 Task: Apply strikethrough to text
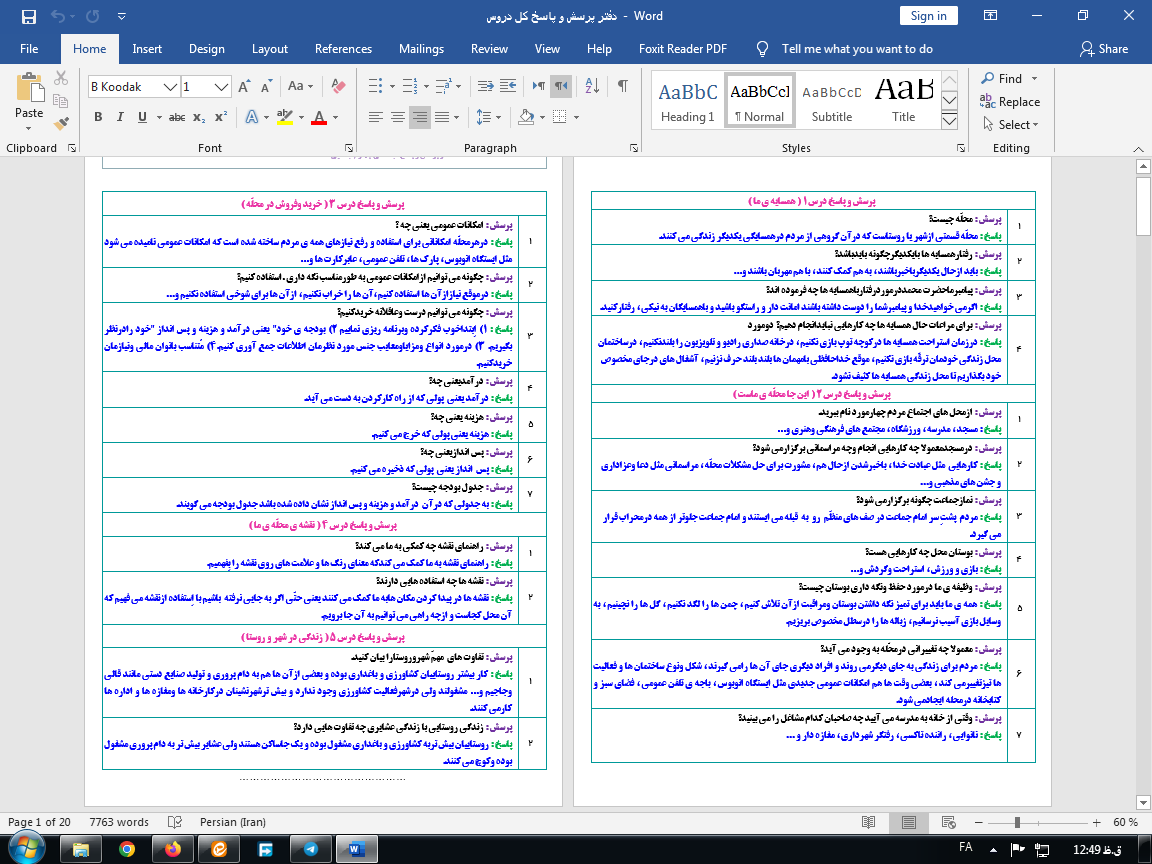click(x=176, y=117)
